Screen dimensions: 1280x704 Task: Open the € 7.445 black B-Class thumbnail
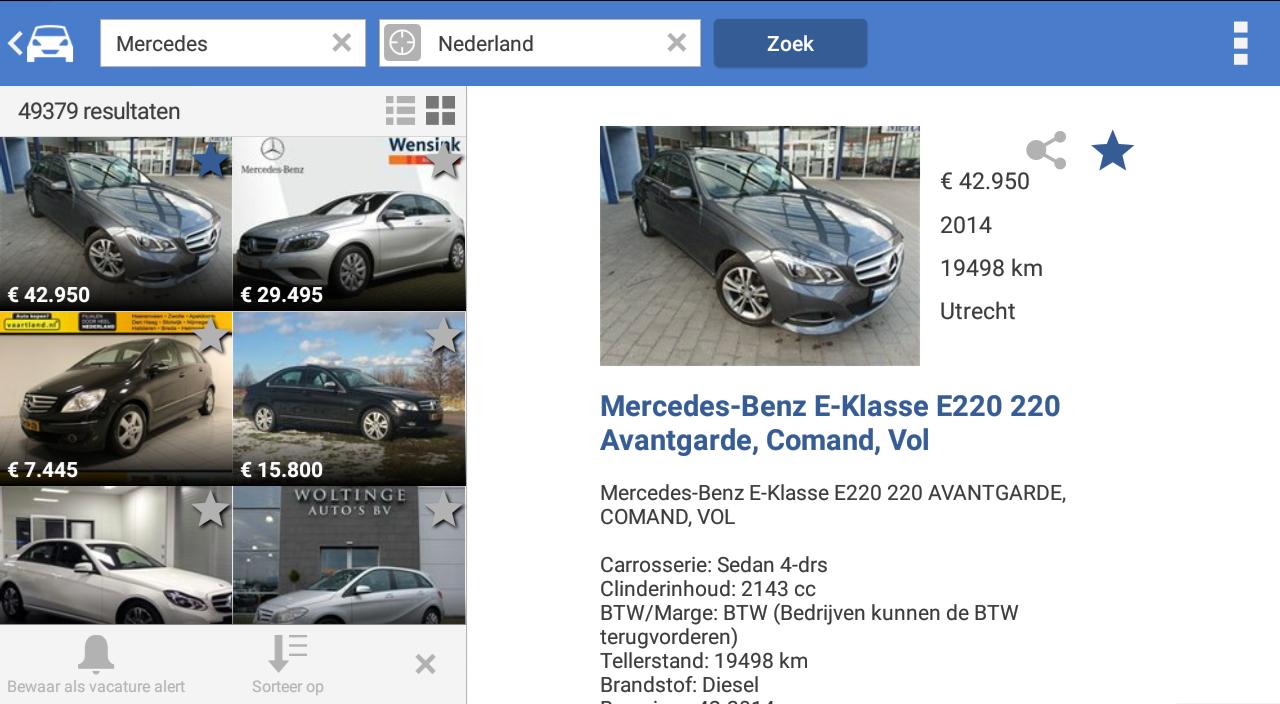[116, 398]
